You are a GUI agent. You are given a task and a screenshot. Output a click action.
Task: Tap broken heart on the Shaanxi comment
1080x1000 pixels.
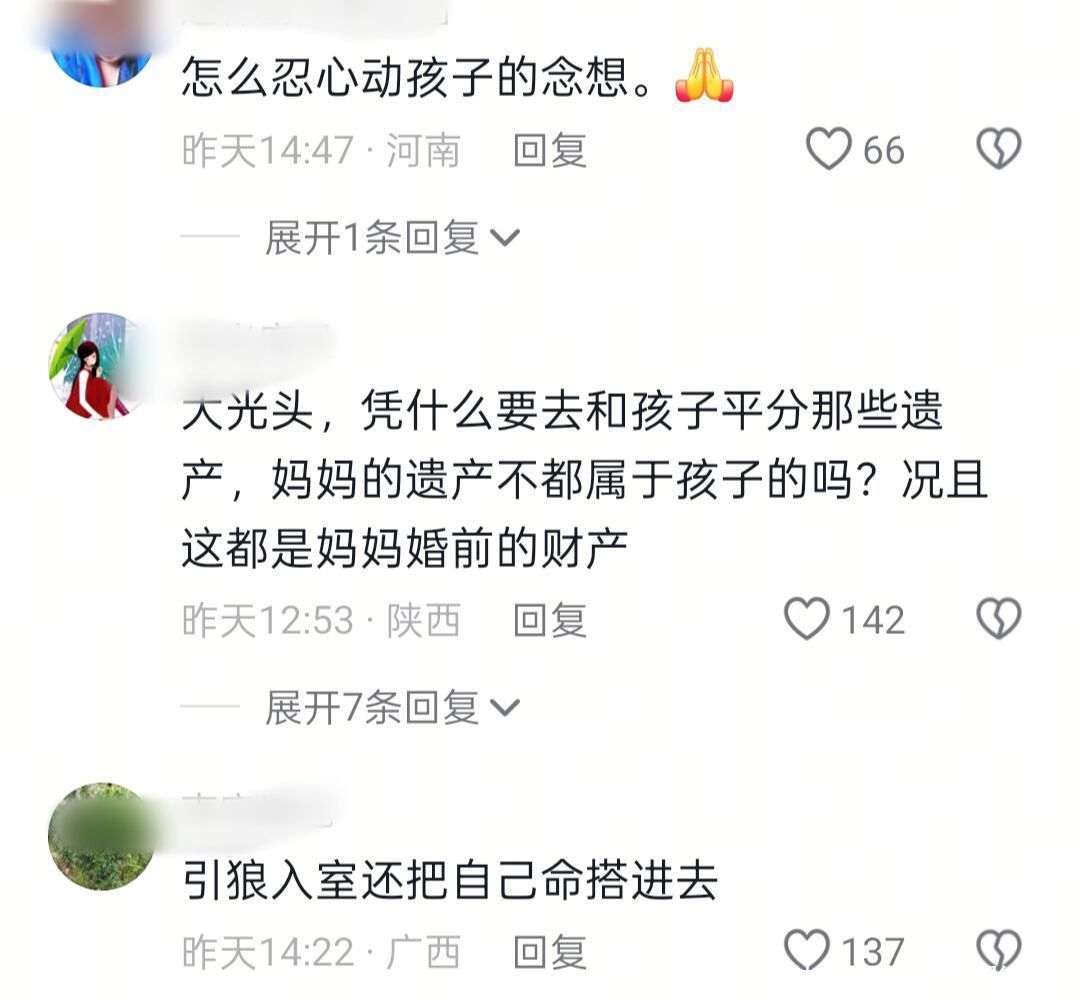pos(999,618)
